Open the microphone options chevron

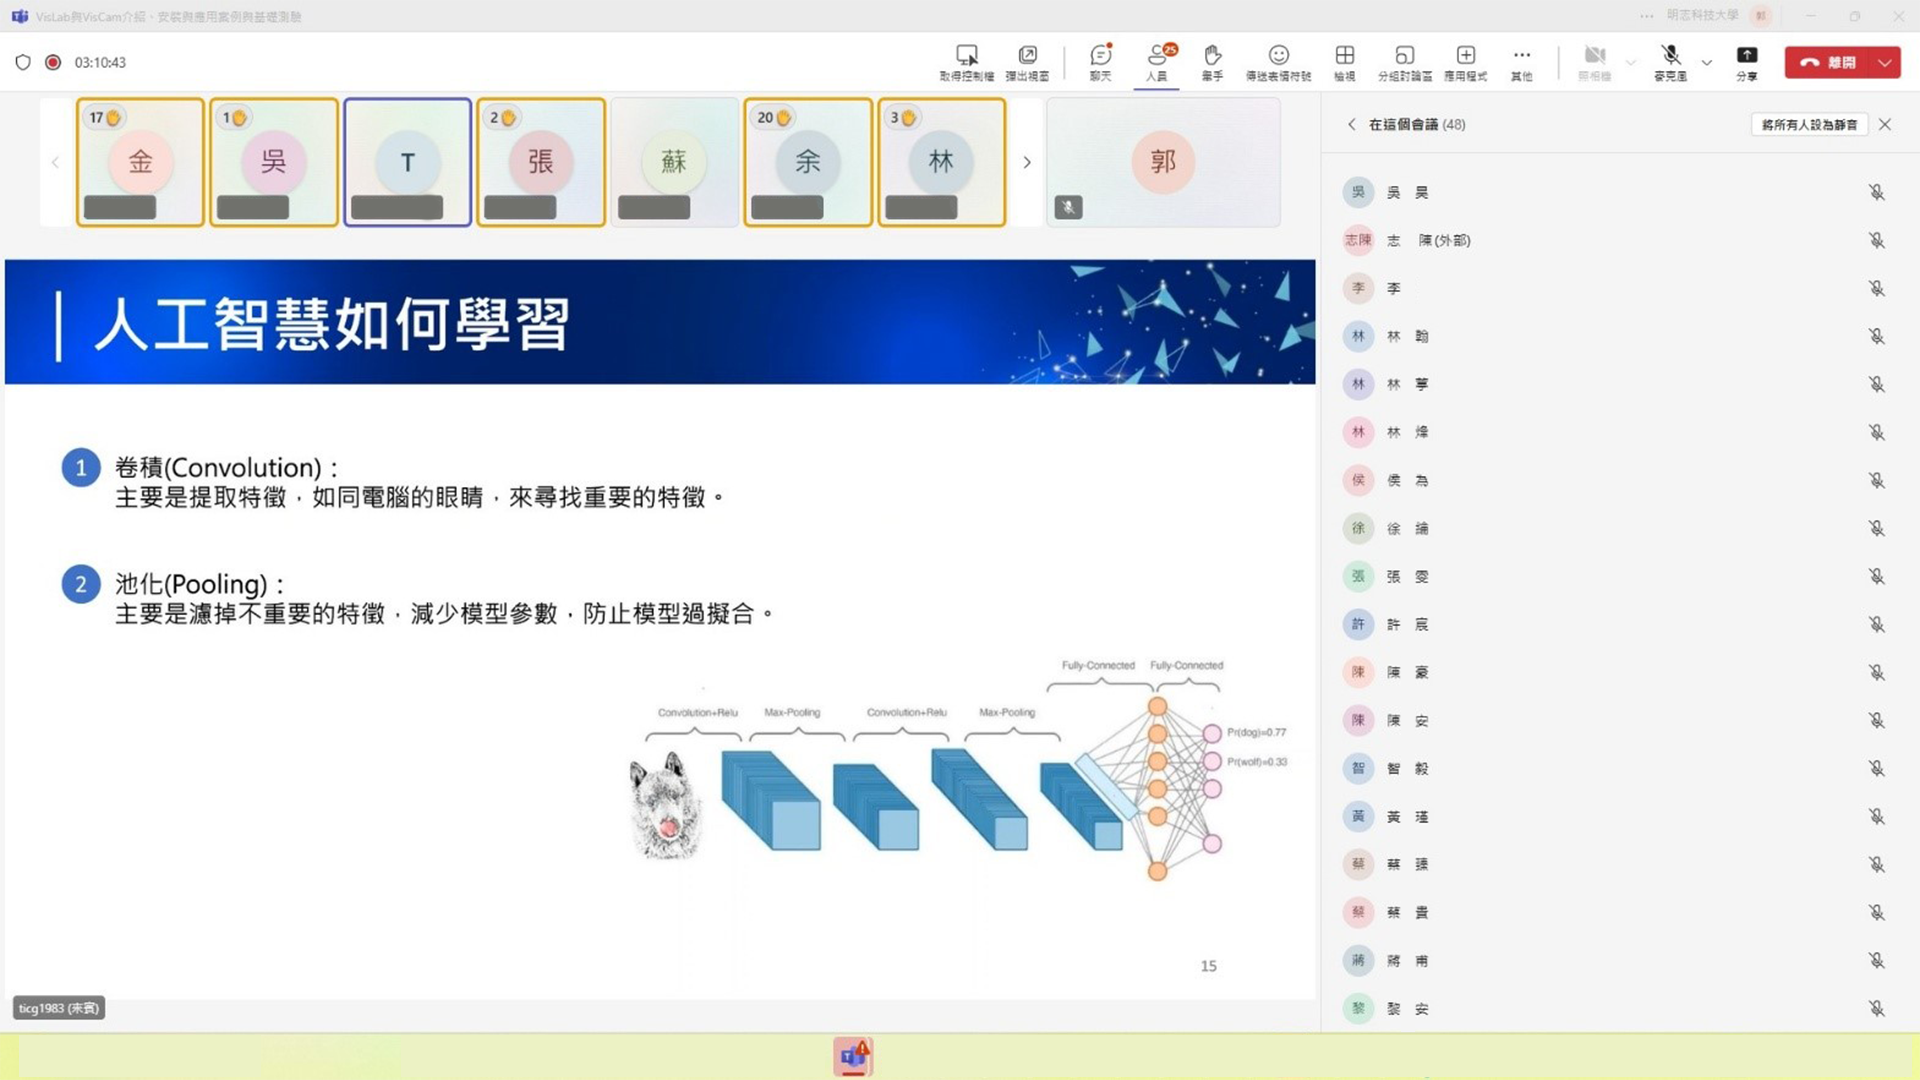1707,63
